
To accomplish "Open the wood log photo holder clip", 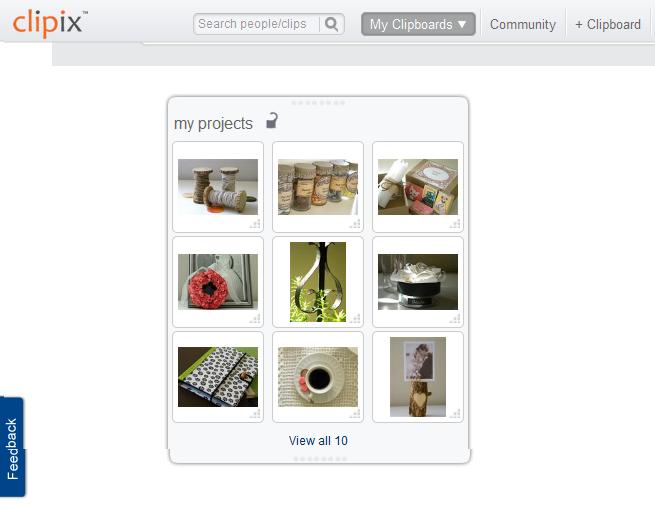I will pos(418,377).
